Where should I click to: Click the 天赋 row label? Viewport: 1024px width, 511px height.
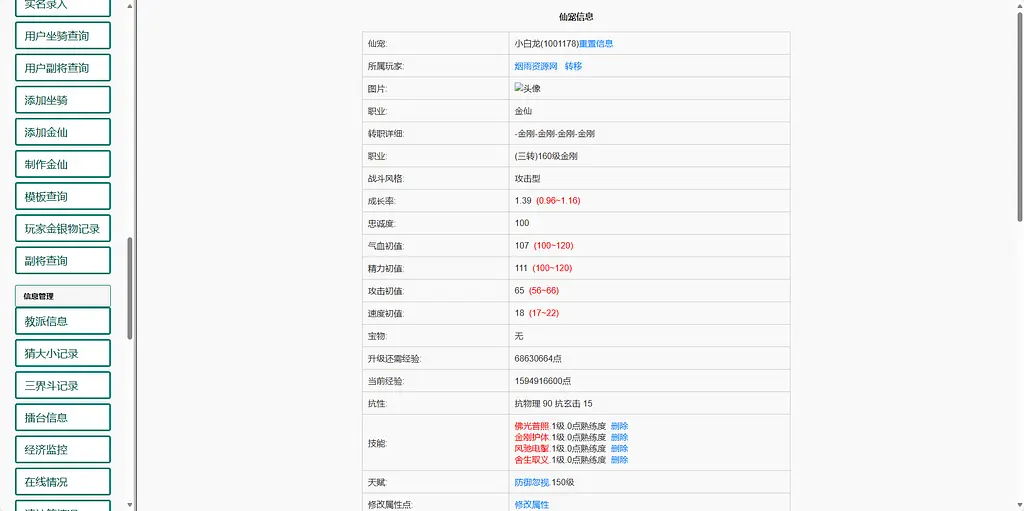pyautogui.click(x=377, y=482)
